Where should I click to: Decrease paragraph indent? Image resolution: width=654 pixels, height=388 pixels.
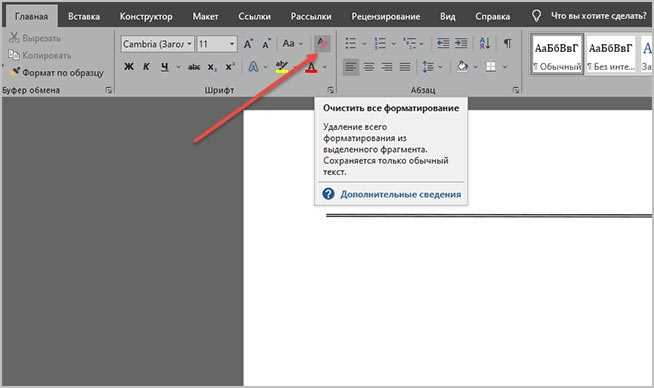pos(443,43)
